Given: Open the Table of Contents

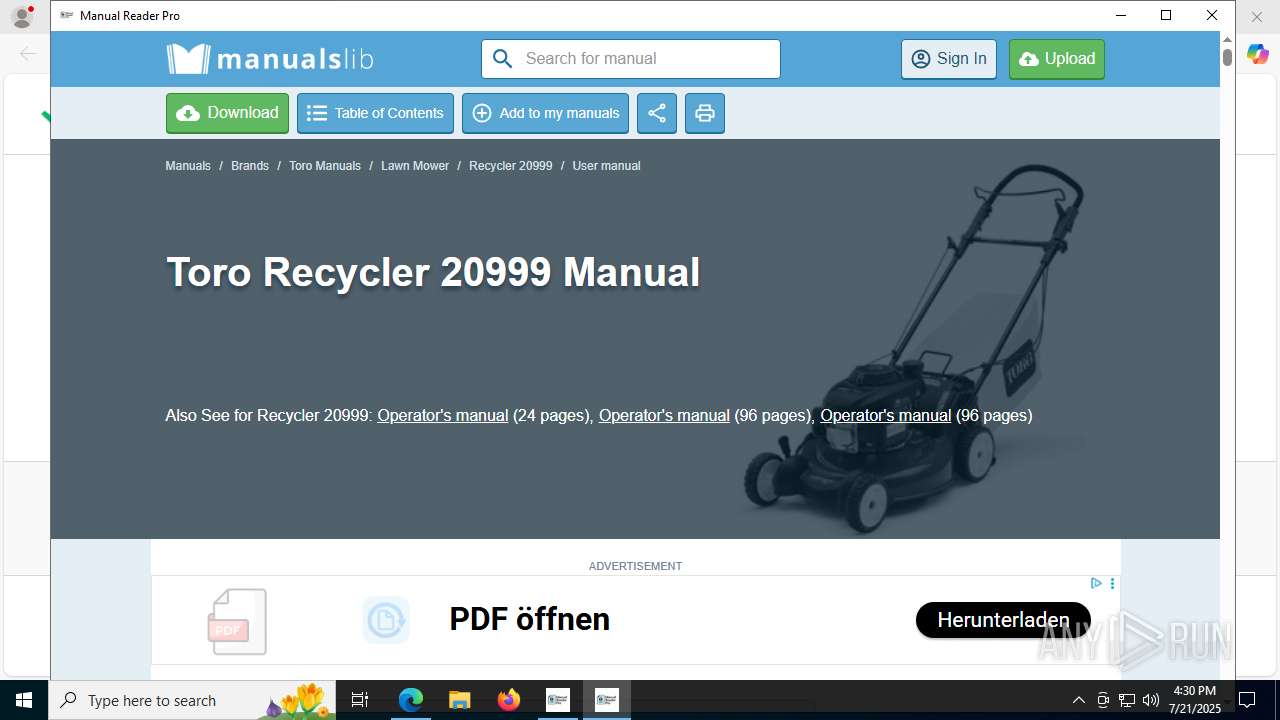Looking at the screenshot, I should (375, 113).
